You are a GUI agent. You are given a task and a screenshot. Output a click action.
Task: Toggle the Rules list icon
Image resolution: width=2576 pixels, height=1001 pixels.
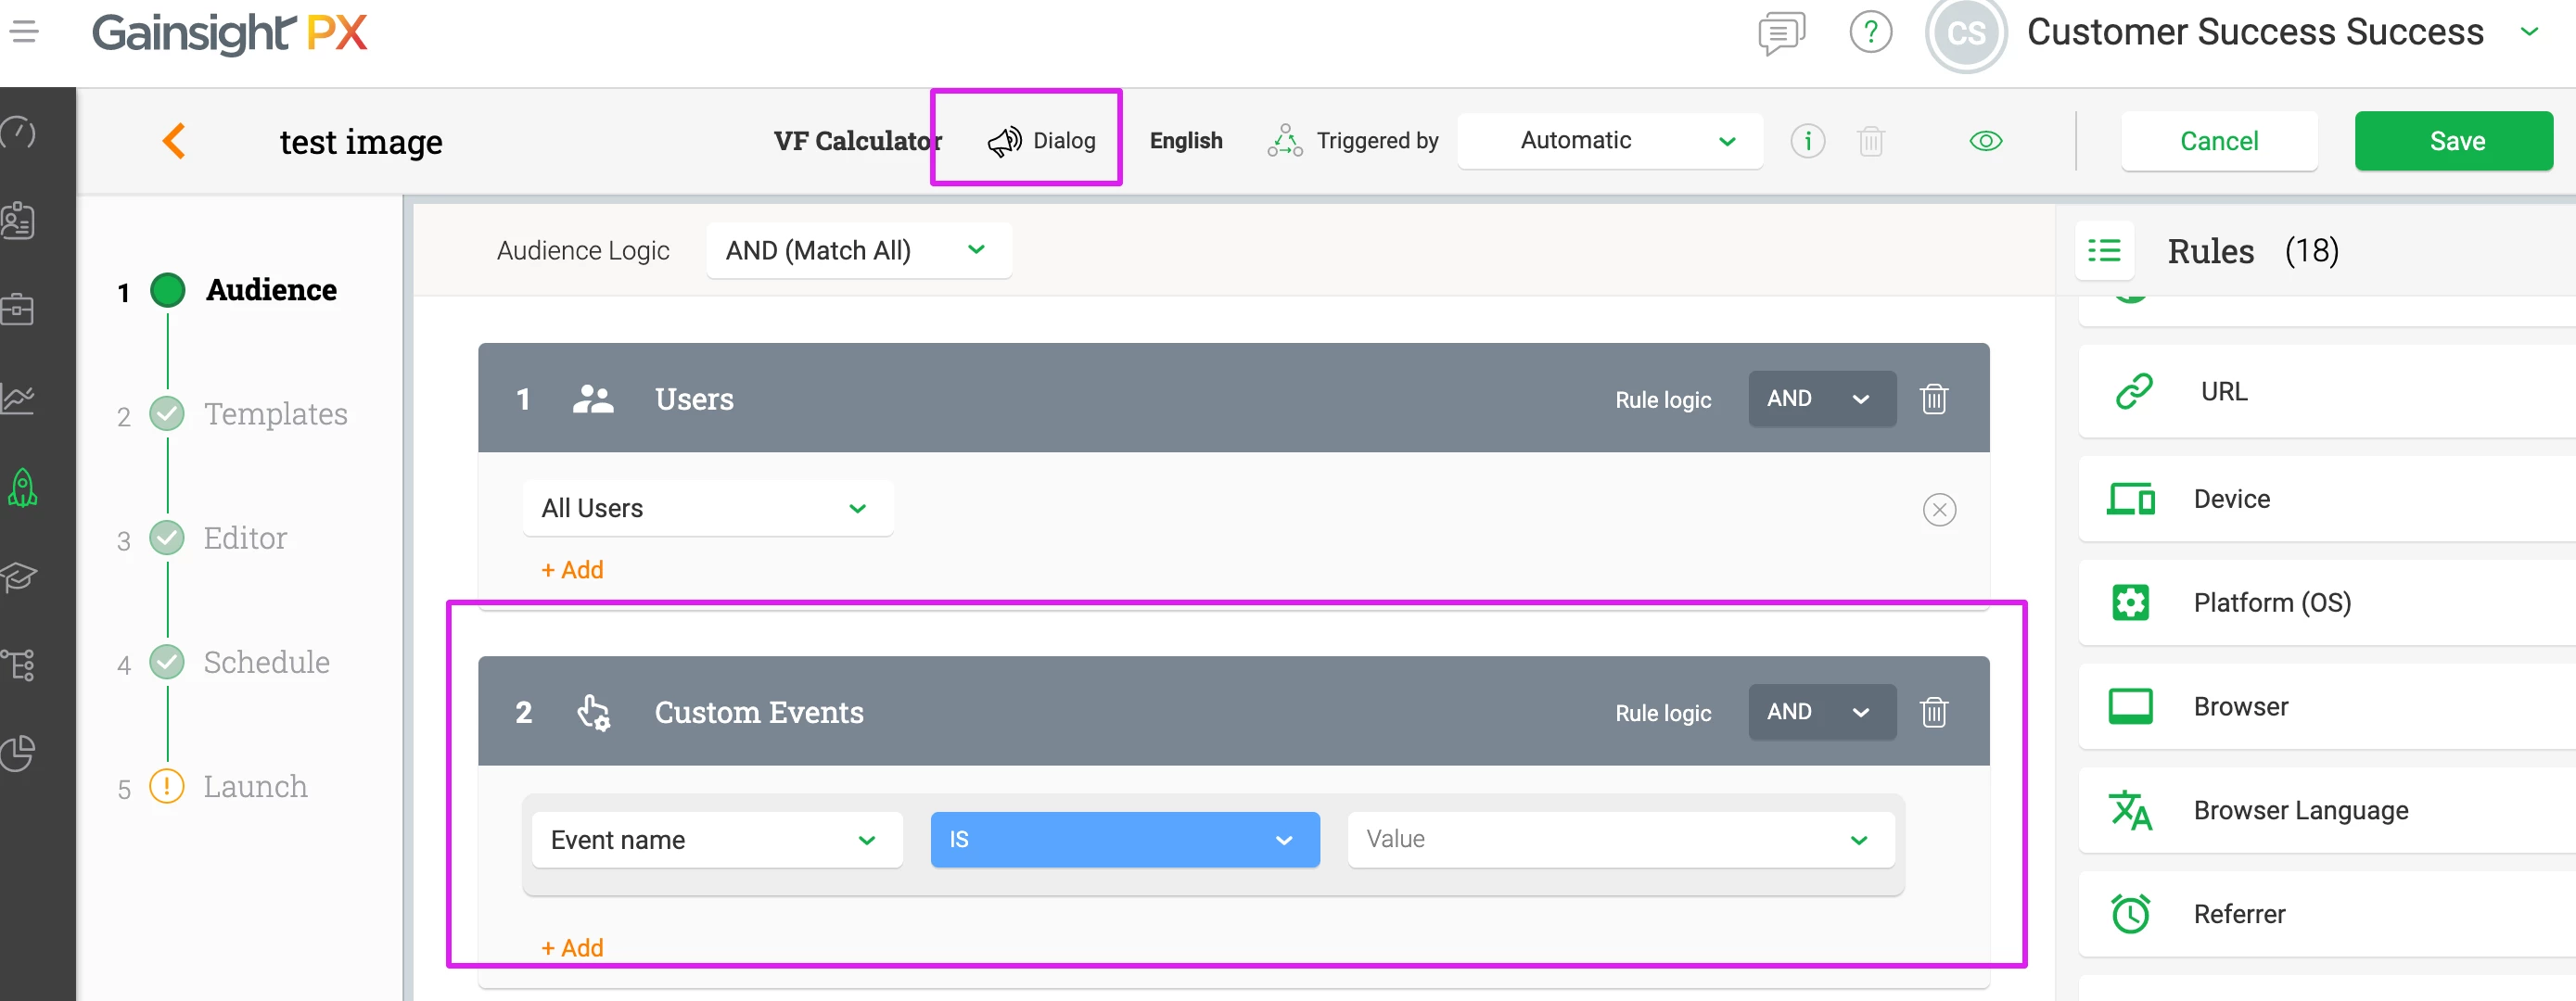tap(2104, 250)
